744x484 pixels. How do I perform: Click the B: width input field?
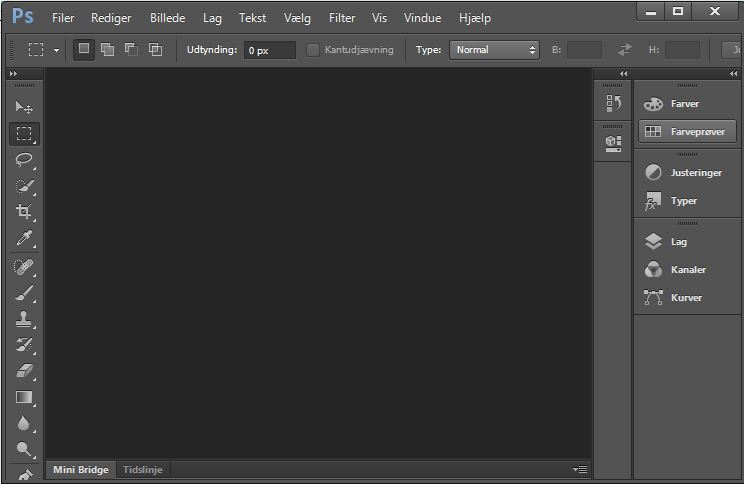(x=584, y=50)
